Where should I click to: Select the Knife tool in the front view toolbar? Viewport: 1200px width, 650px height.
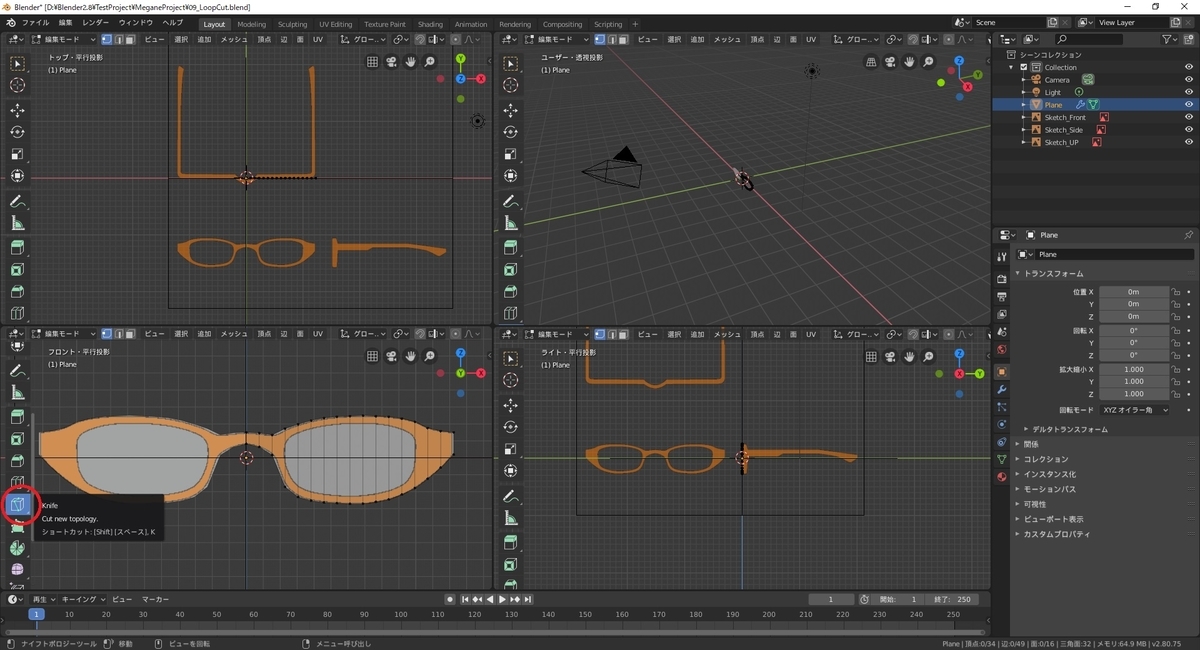click(17, 505)
